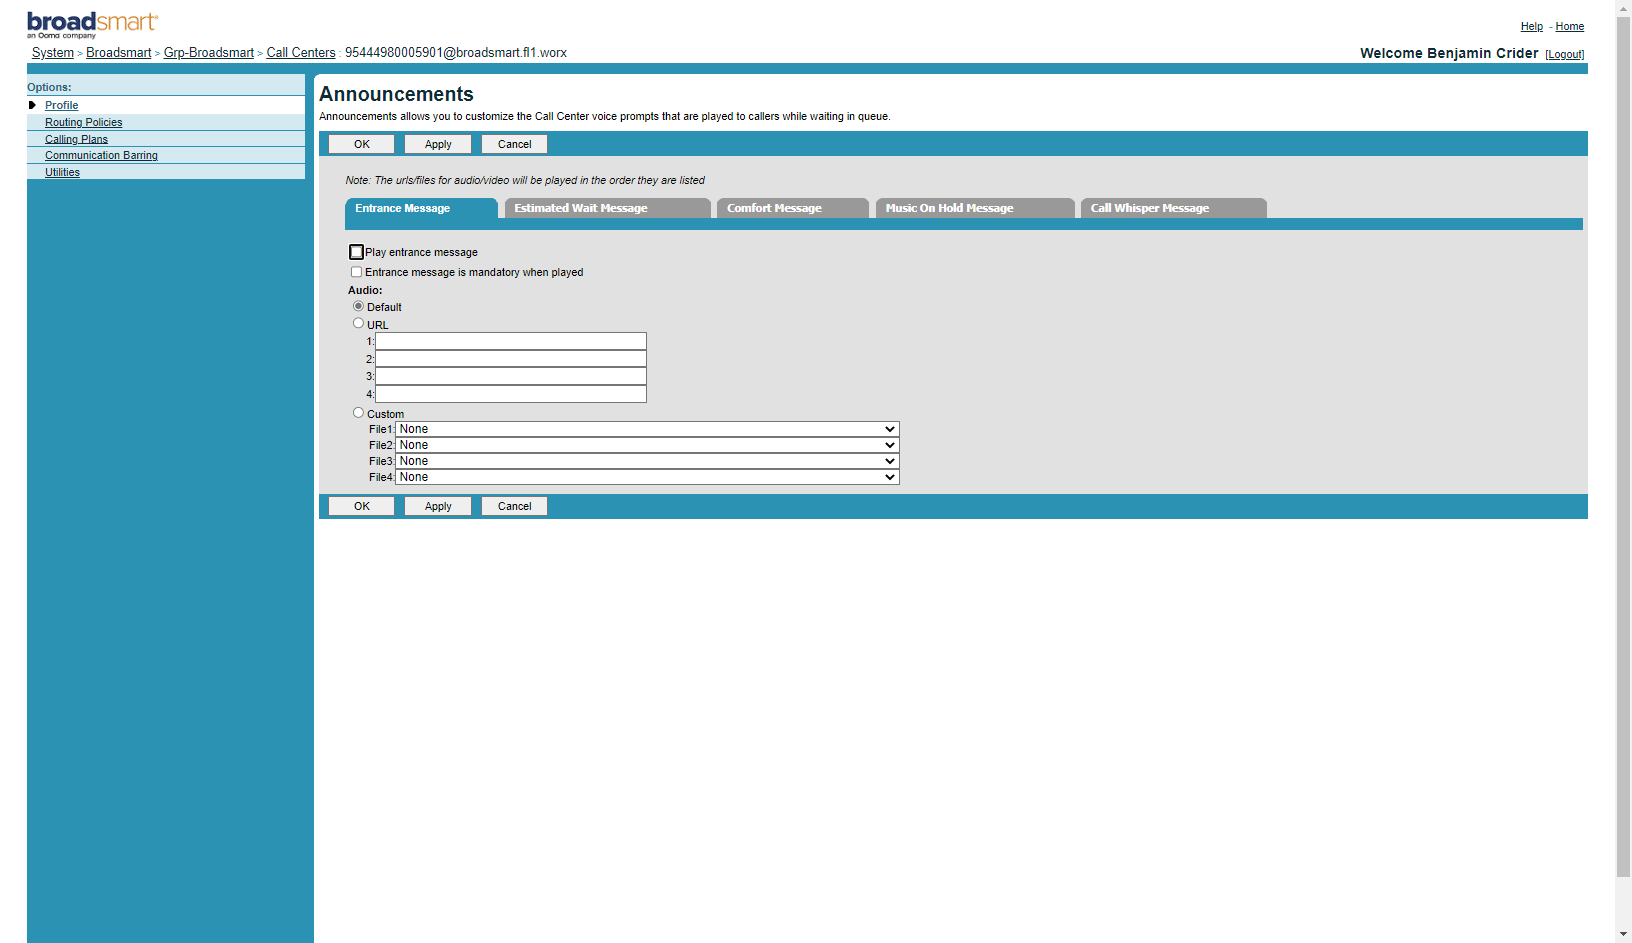Click the Grp-Broadsmart breadcrumb link
1632x943 pixels.
pos(209,53)
